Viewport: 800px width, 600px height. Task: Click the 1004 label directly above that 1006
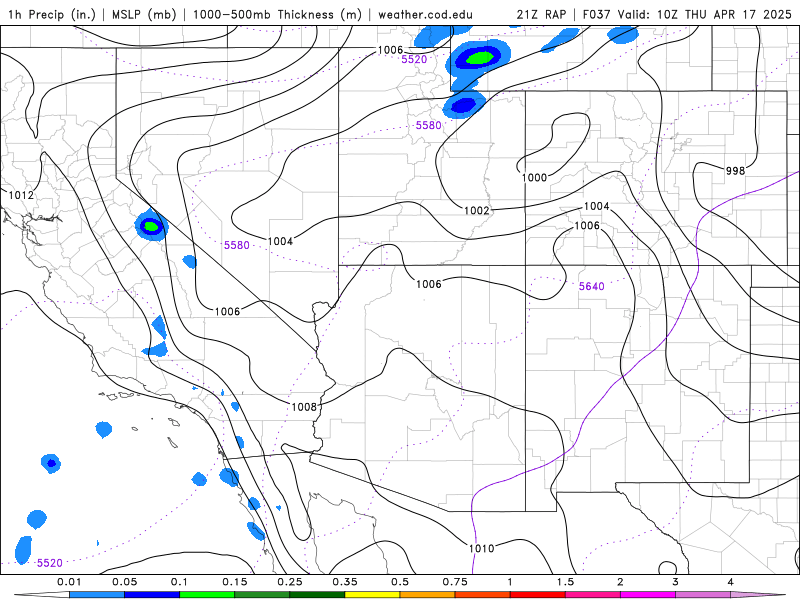596,206
